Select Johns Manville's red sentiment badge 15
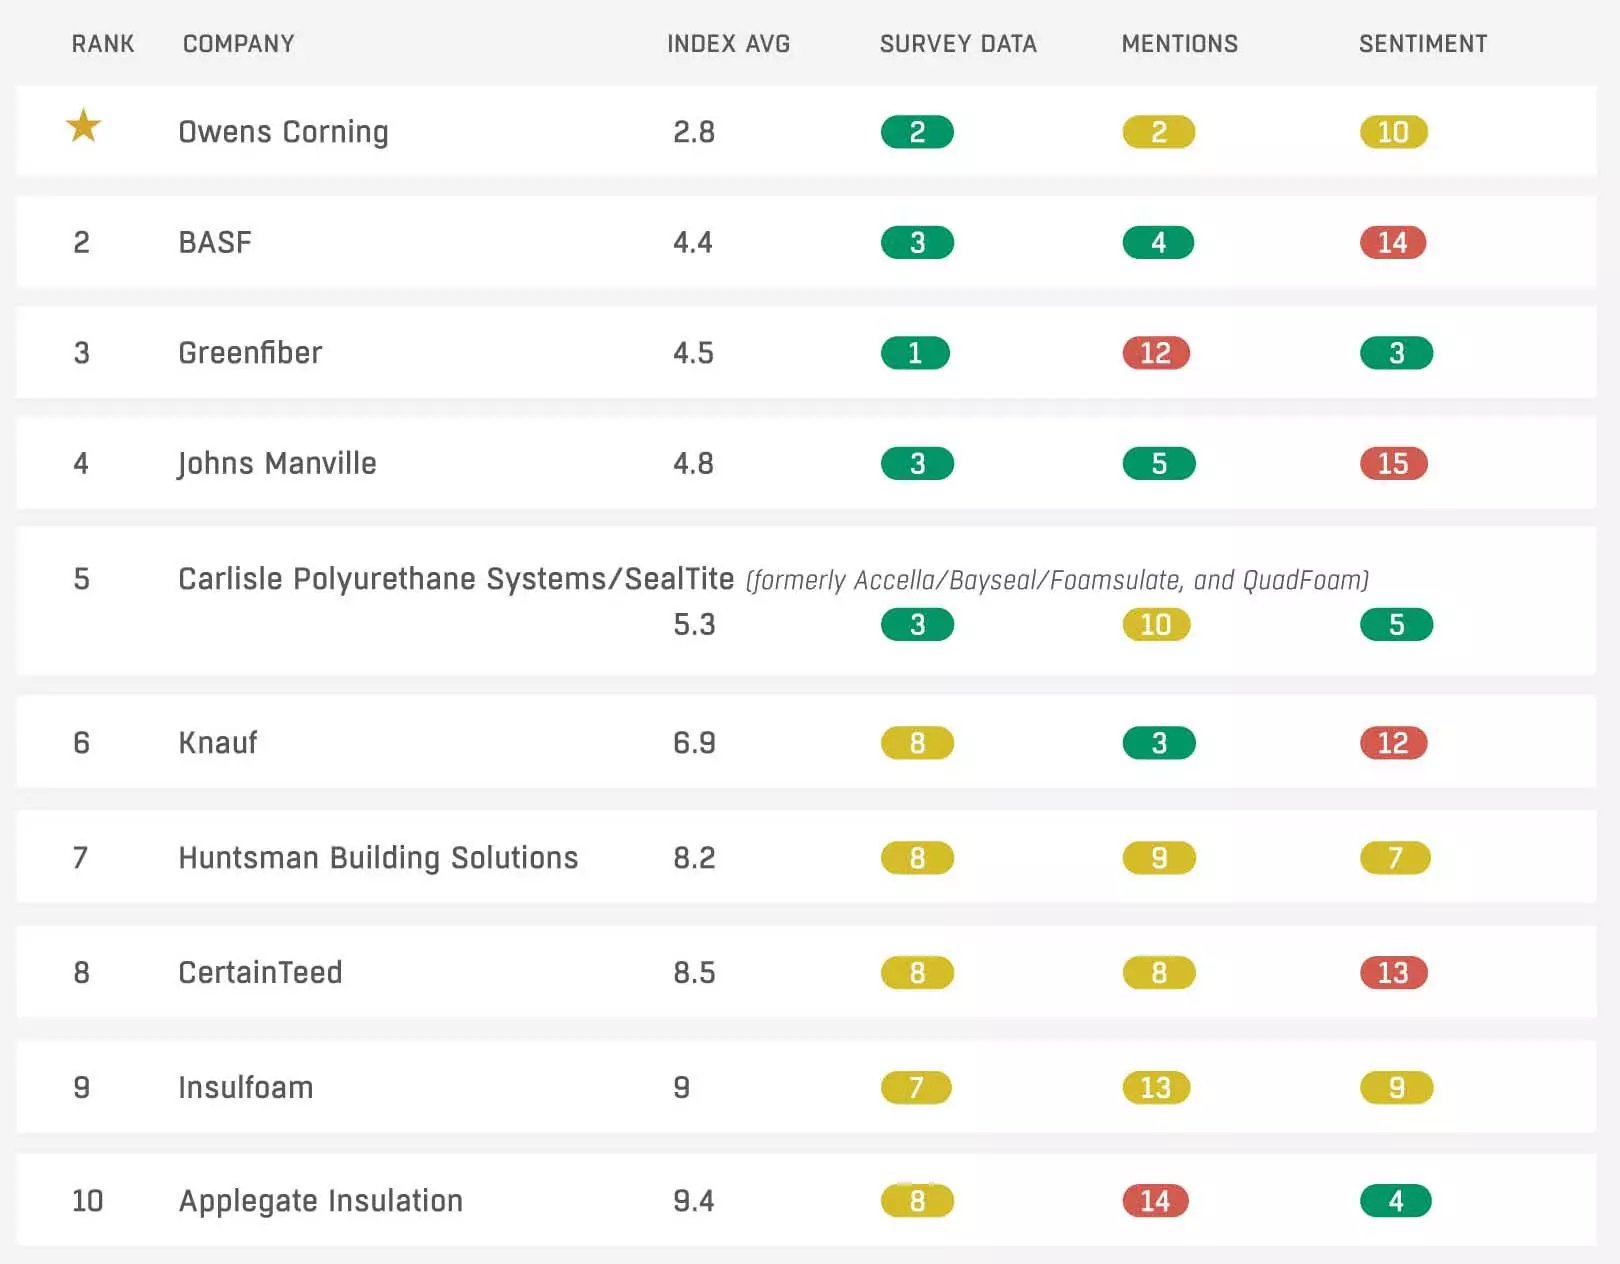This screenshot has height=1264, width=1620. tap(1393, 464)
